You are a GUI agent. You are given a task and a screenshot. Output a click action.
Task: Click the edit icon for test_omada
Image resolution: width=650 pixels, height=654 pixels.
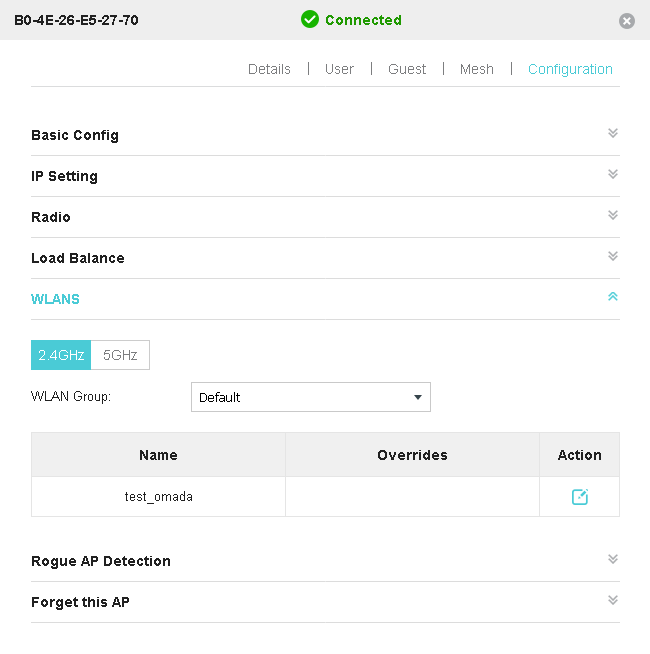[x=580, y=497]
